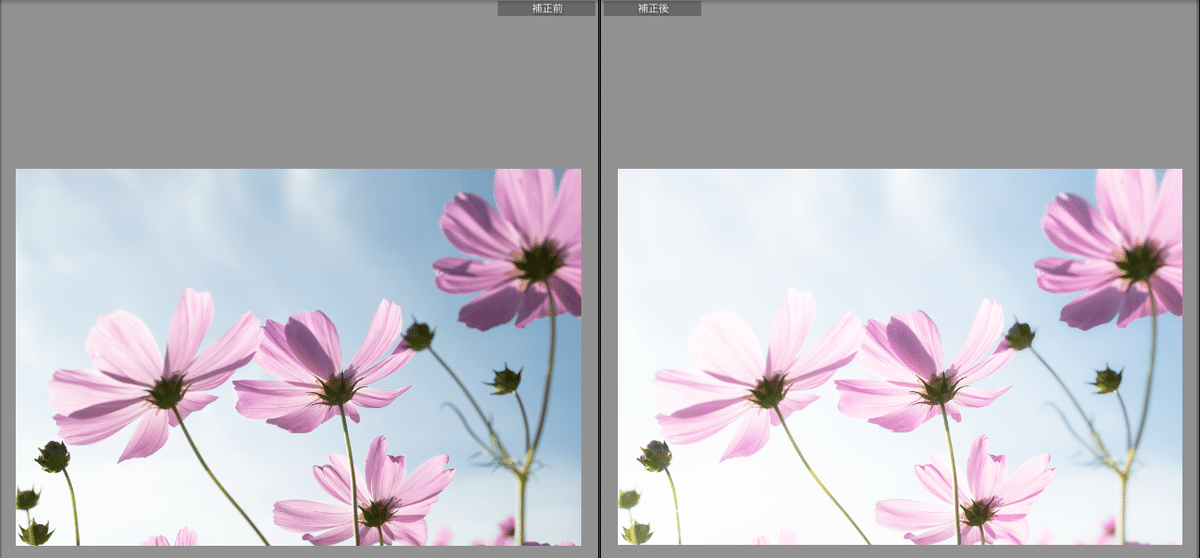Click the bottom-left flower bud in the after photo
The image size is (1200, 558).
pyautogui.click(x=655, y=457)
